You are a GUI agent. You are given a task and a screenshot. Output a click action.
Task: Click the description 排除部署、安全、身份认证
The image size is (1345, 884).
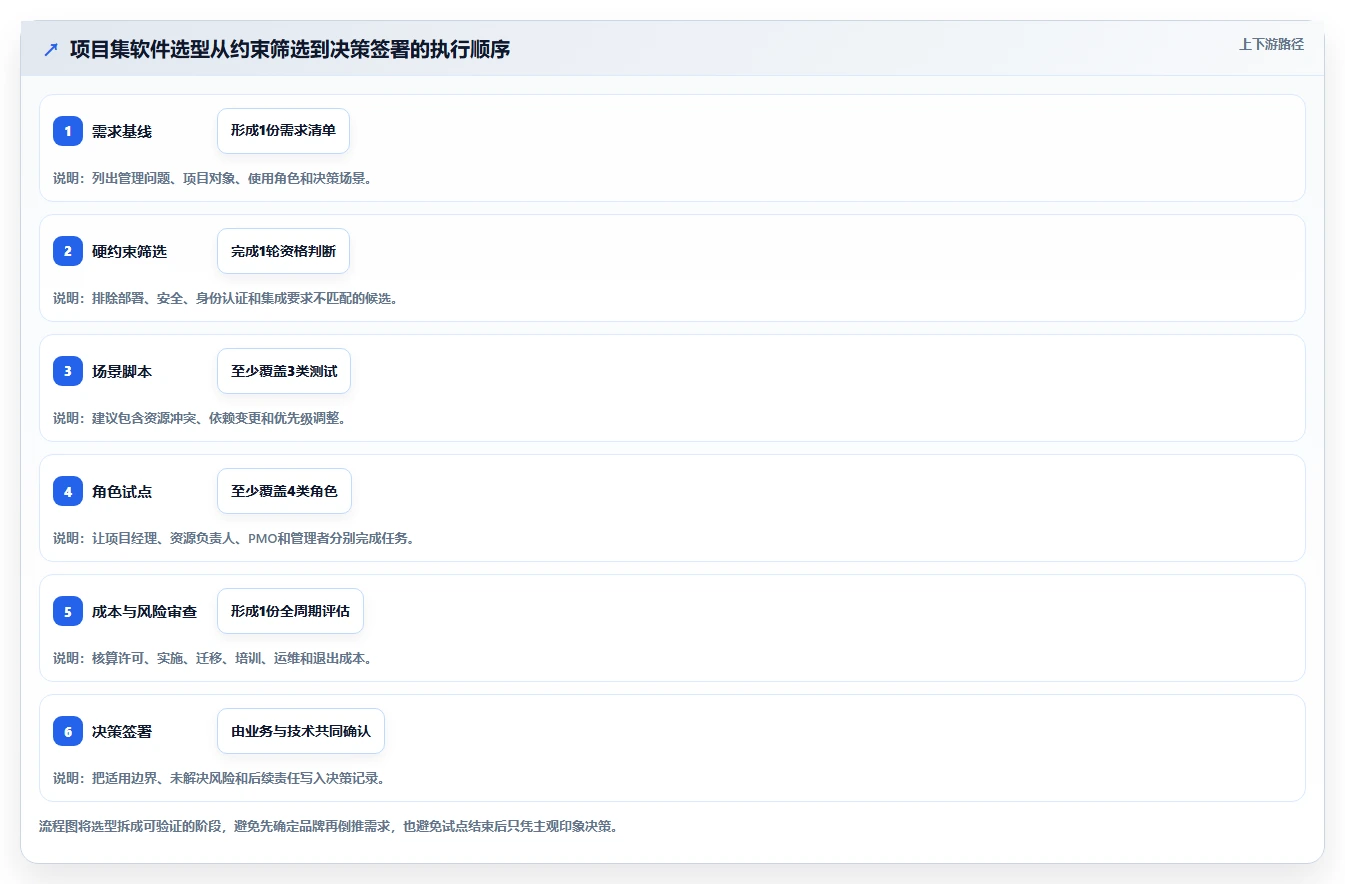[x=225, y=298]
